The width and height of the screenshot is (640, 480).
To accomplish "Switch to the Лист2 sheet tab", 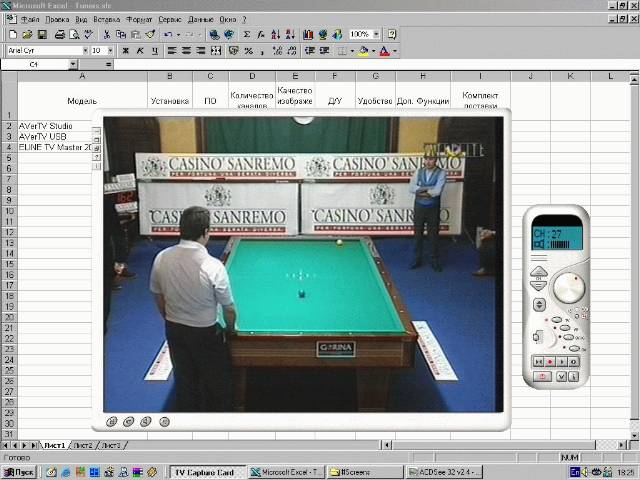I will point(83,445).
